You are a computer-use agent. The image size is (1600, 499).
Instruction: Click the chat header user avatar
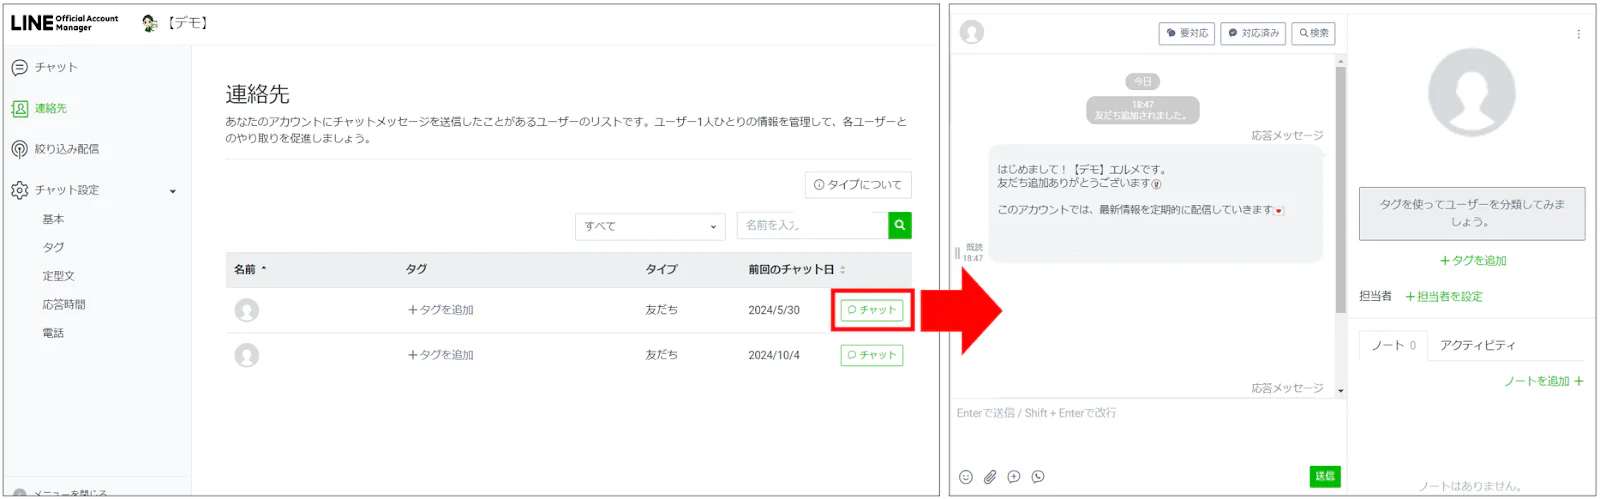[x=972, y=32]
